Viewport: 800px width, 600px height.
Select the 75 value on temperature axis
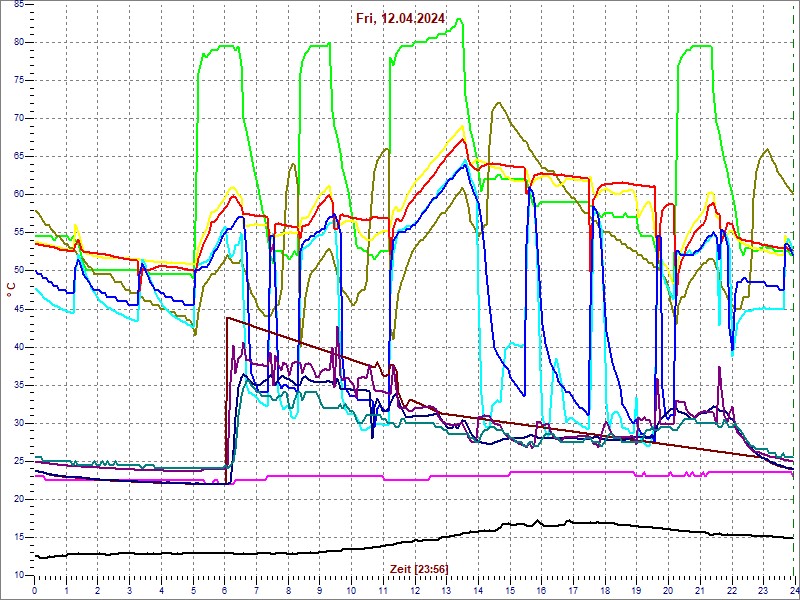pos(19,81)
